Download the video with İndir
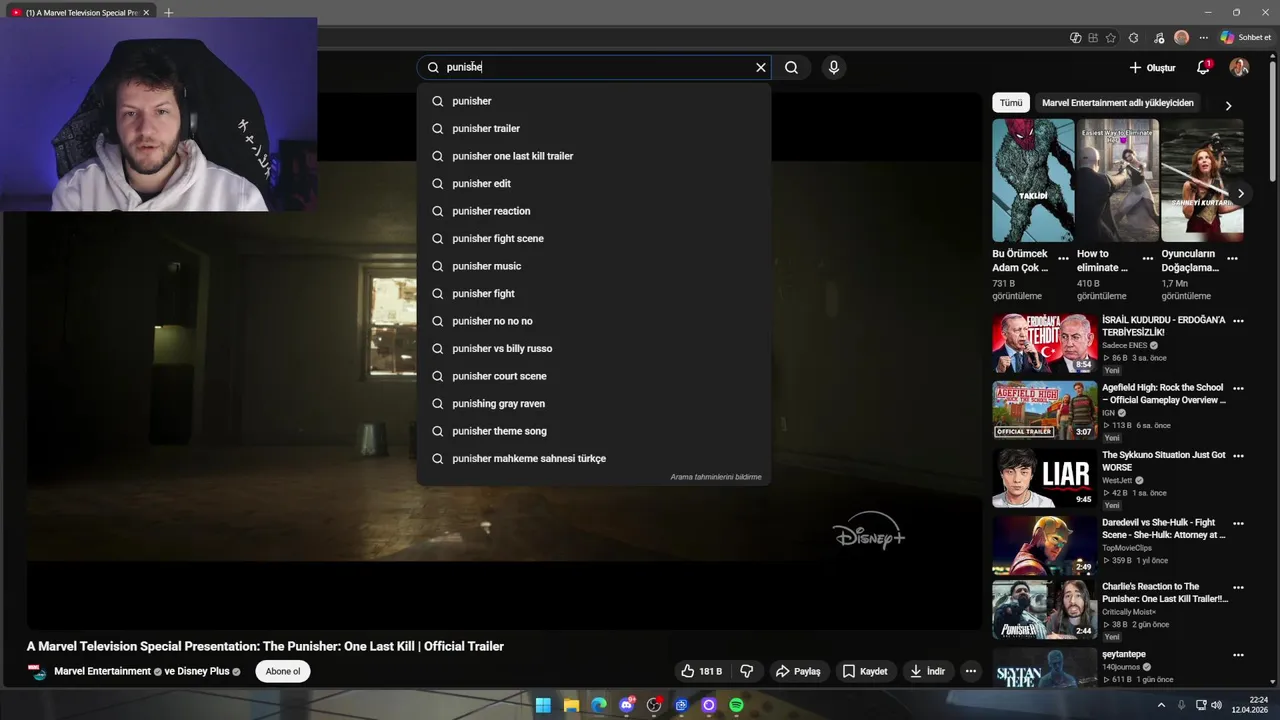Screen dimensions: 1280x720 point(927,671)
